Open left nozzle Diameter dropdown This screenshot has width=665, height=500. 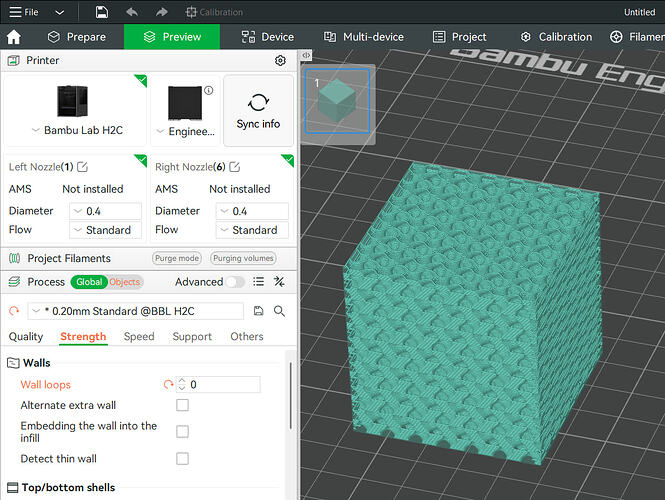(105, 211)
